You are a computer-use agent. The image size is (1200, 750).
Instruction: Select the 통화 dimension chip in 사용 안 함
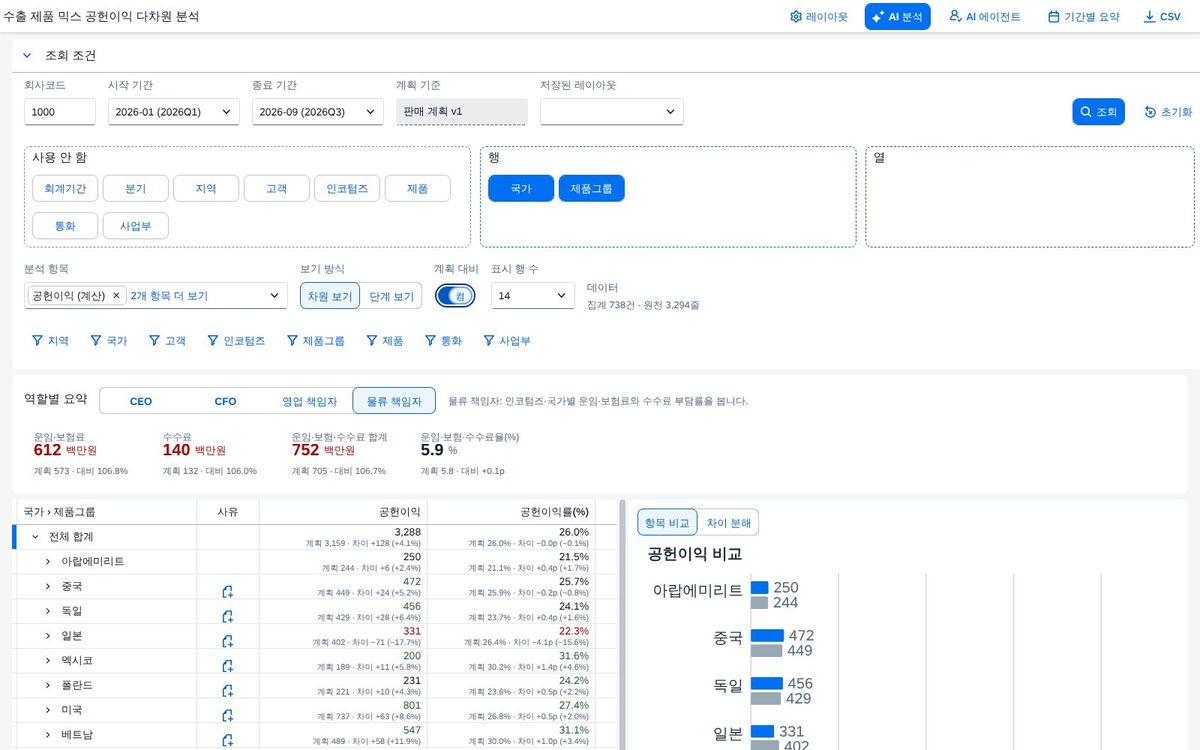click(x=65, y=226)
